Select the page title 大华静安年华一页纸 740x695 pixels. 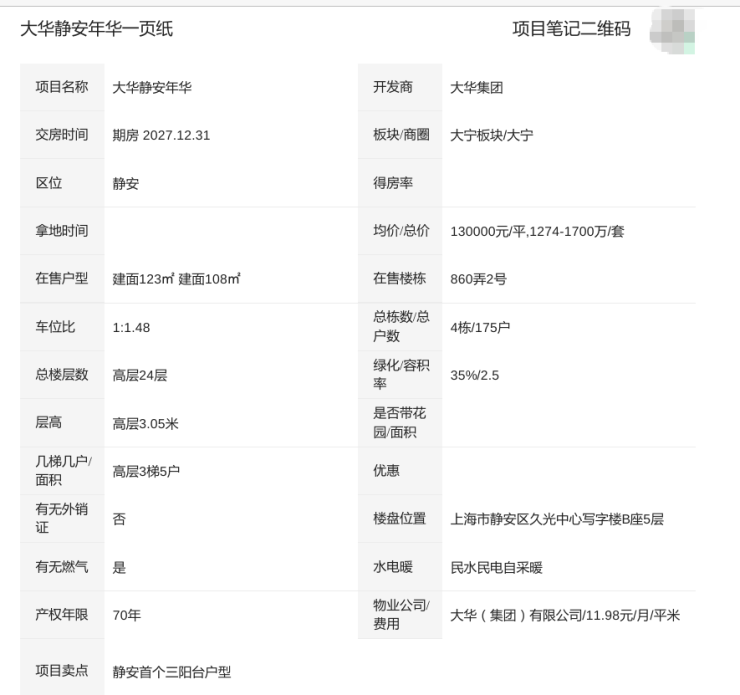pos(96,29)
